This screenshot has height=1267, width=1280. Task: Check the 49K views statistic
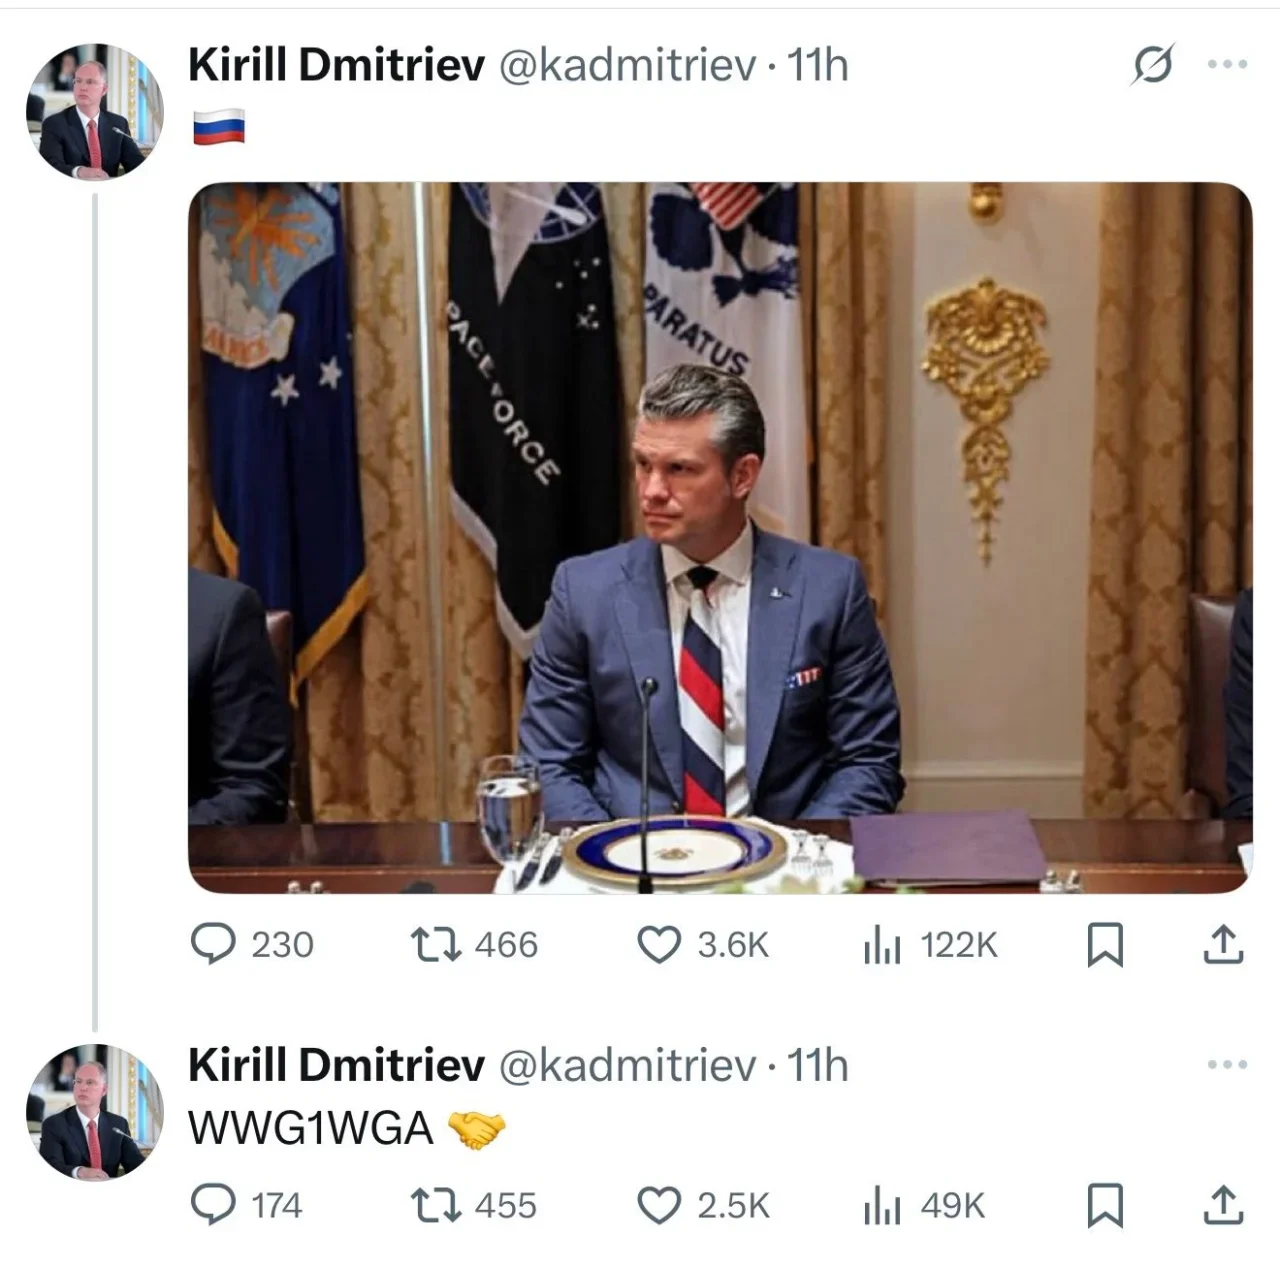pyautogui.click(x=945, y=1207)
